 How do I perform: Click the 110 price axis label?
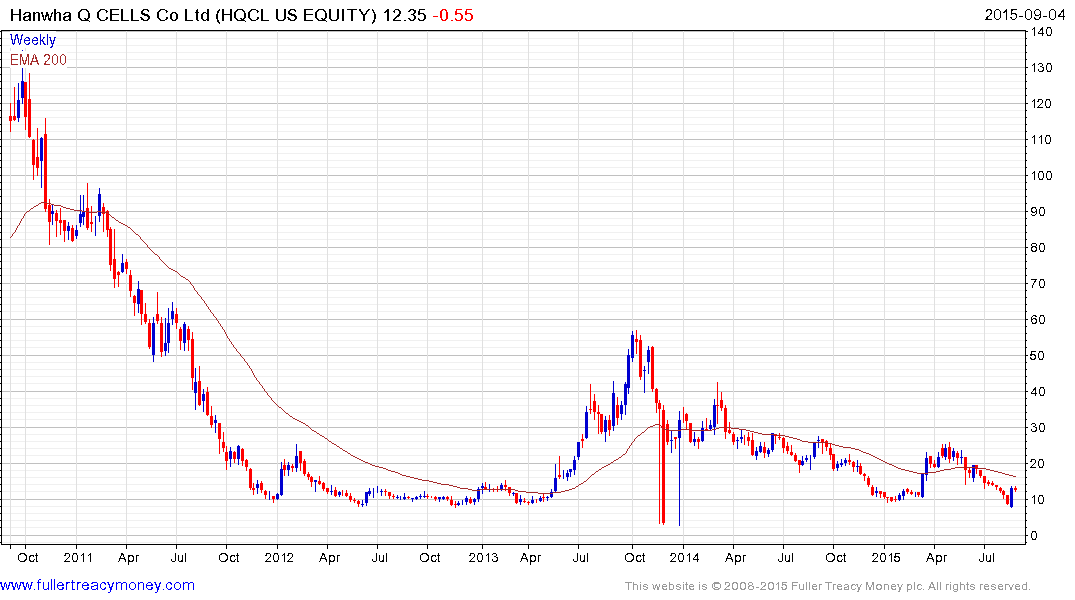pos(1041,139)
